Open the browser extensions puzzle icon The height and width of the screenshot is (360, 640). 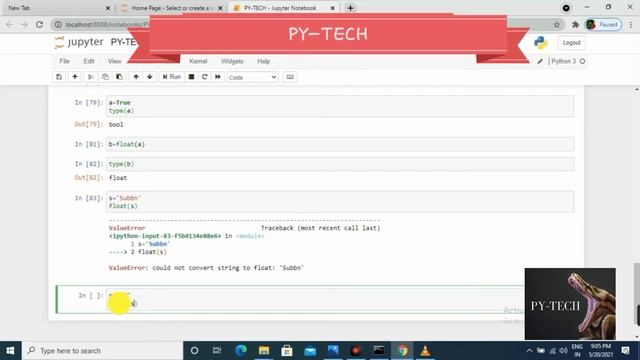click(x=575, y=24)
